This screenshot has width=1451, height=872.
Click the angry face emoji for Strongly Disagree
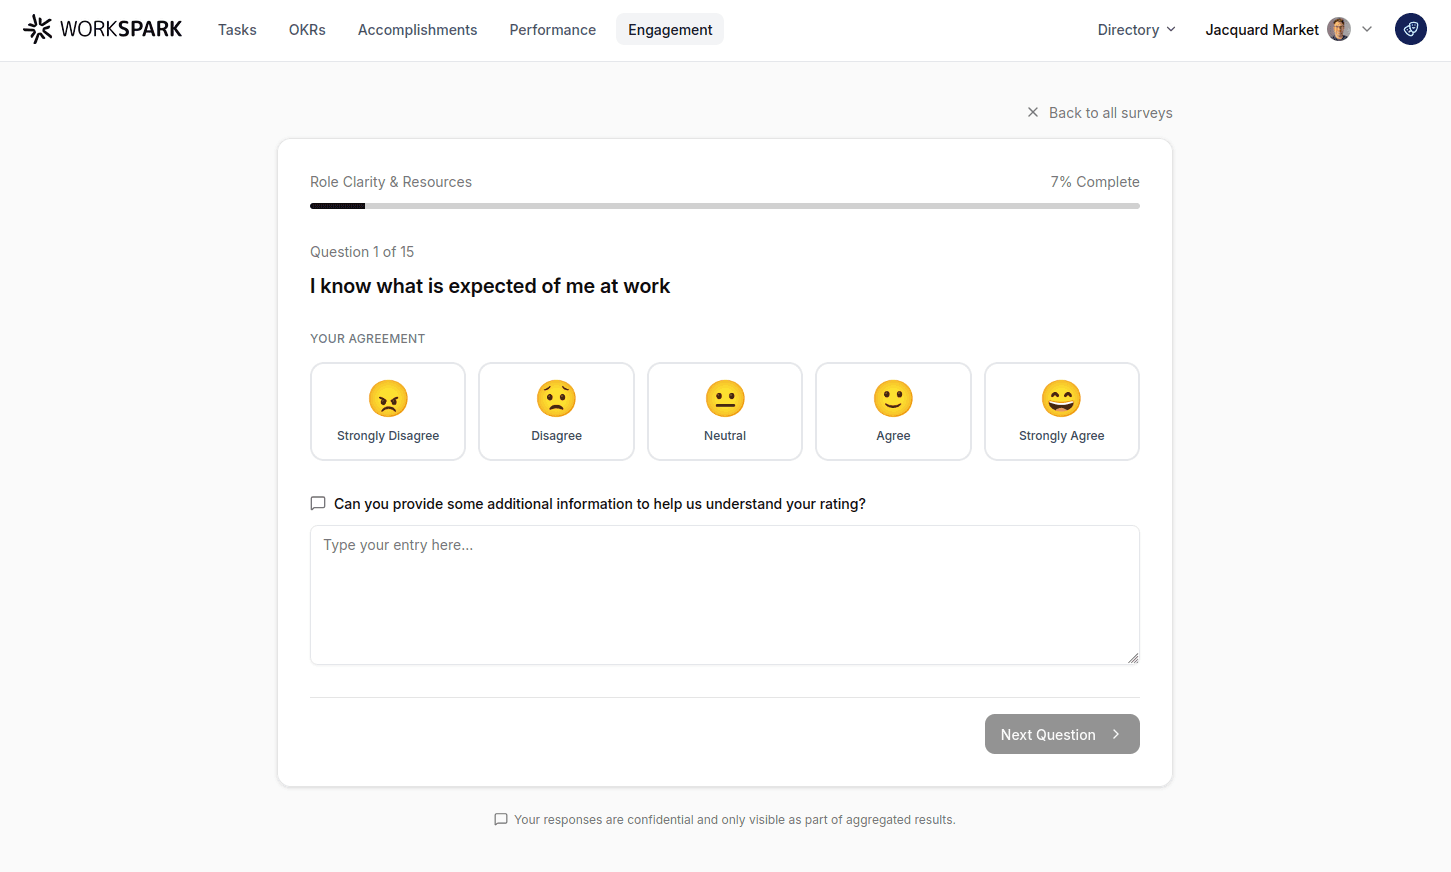pos(387,398)
